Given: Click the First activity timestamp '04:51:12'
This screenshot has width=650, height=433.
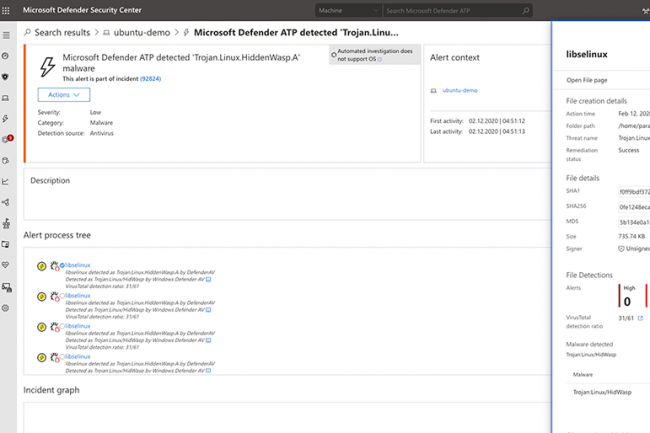Looking at the screenshot, I should coord(514,121).
